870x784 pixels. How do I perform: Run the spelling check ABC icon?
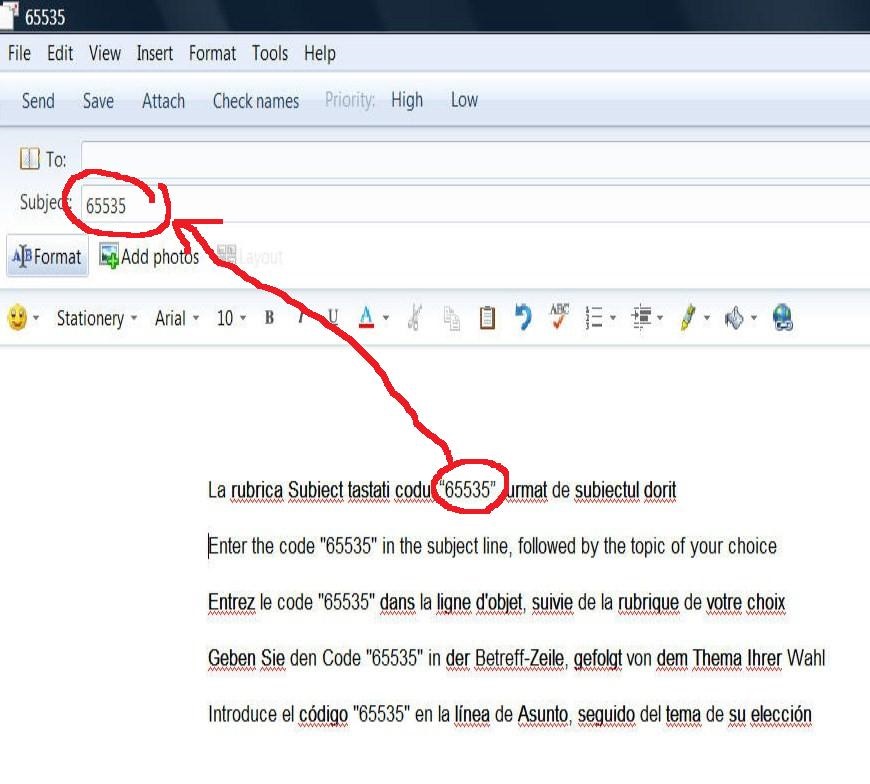click(559, 316)
